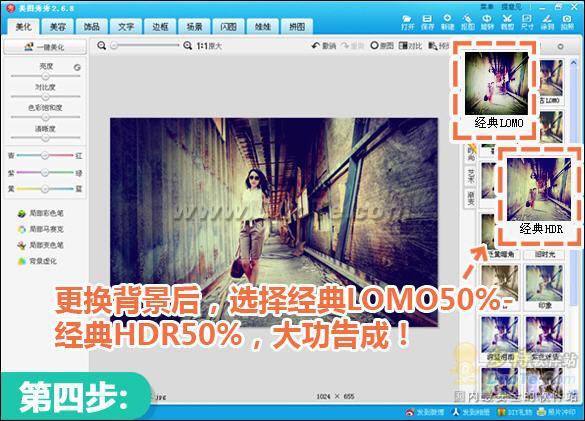
Task: Open the 涂鸦 doodle pen tool
Action: tap(547, 22)
